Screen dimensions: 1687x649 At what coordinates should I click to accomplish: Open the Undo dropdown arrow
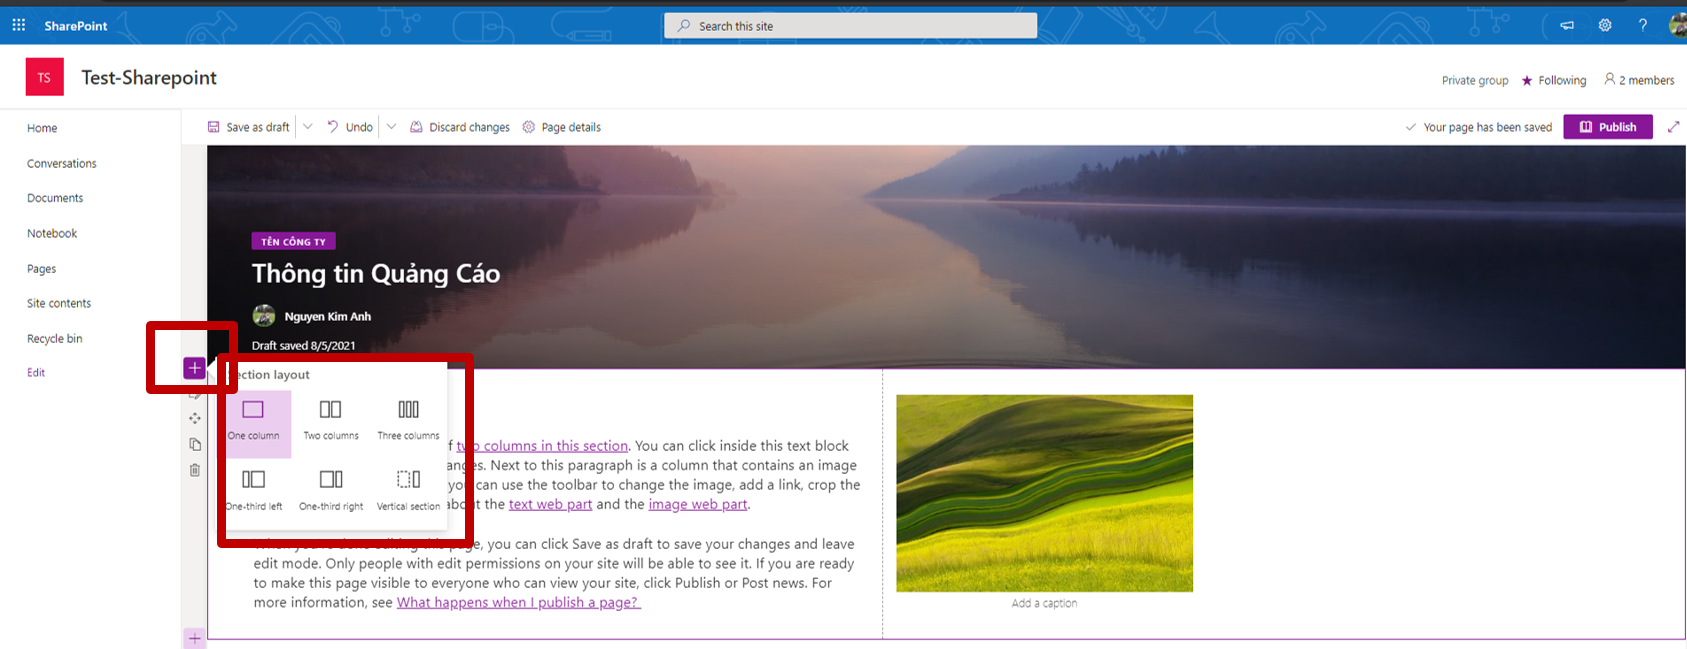coord(392,127)
